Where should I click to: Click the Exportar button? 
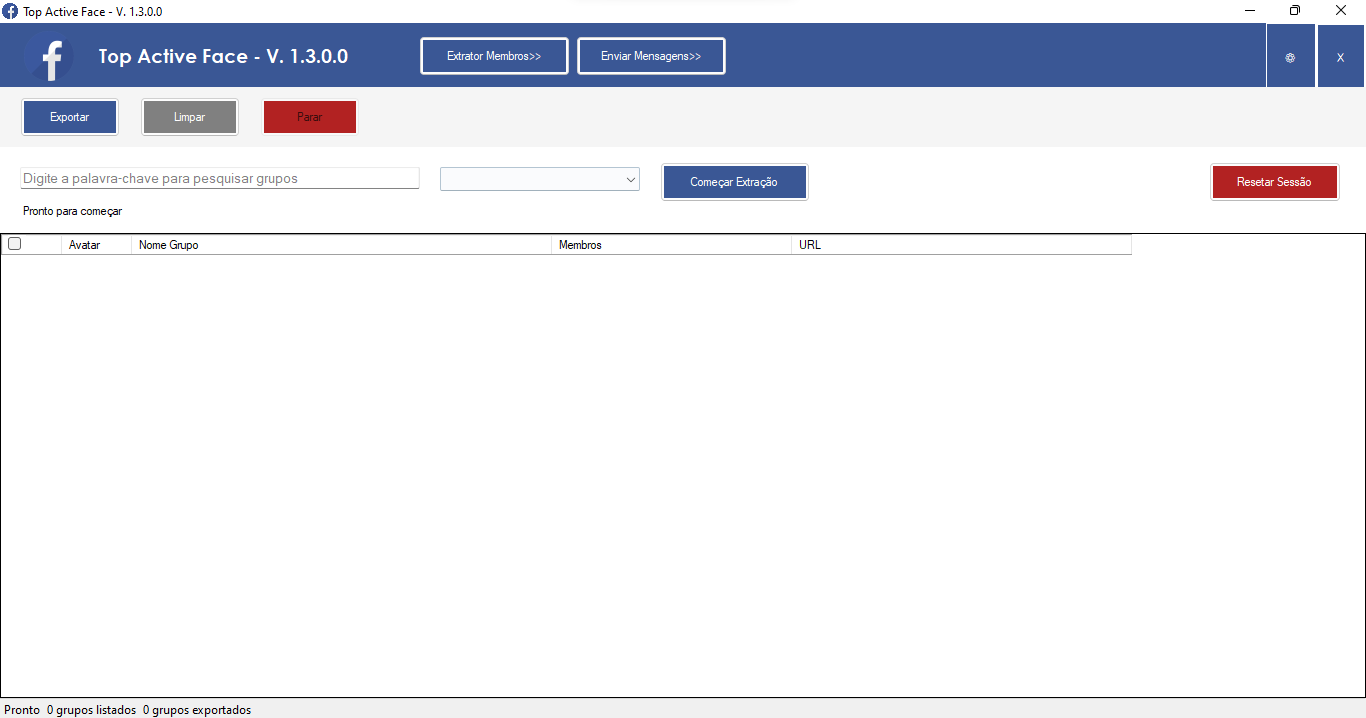click(70, 117)
